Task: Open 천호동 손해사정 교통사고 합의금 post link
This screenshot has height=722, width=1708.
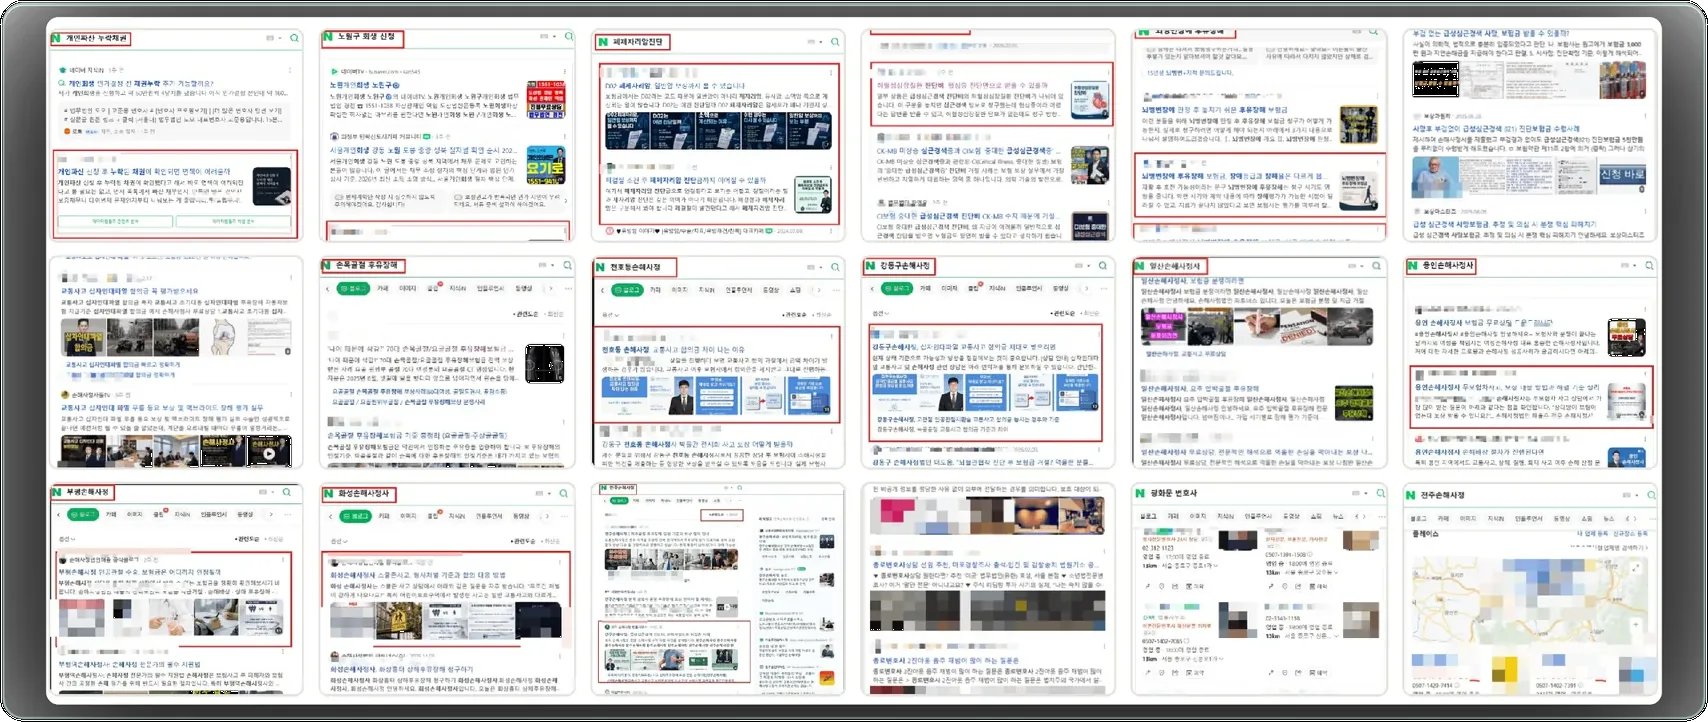Action: tap(673, 350)
